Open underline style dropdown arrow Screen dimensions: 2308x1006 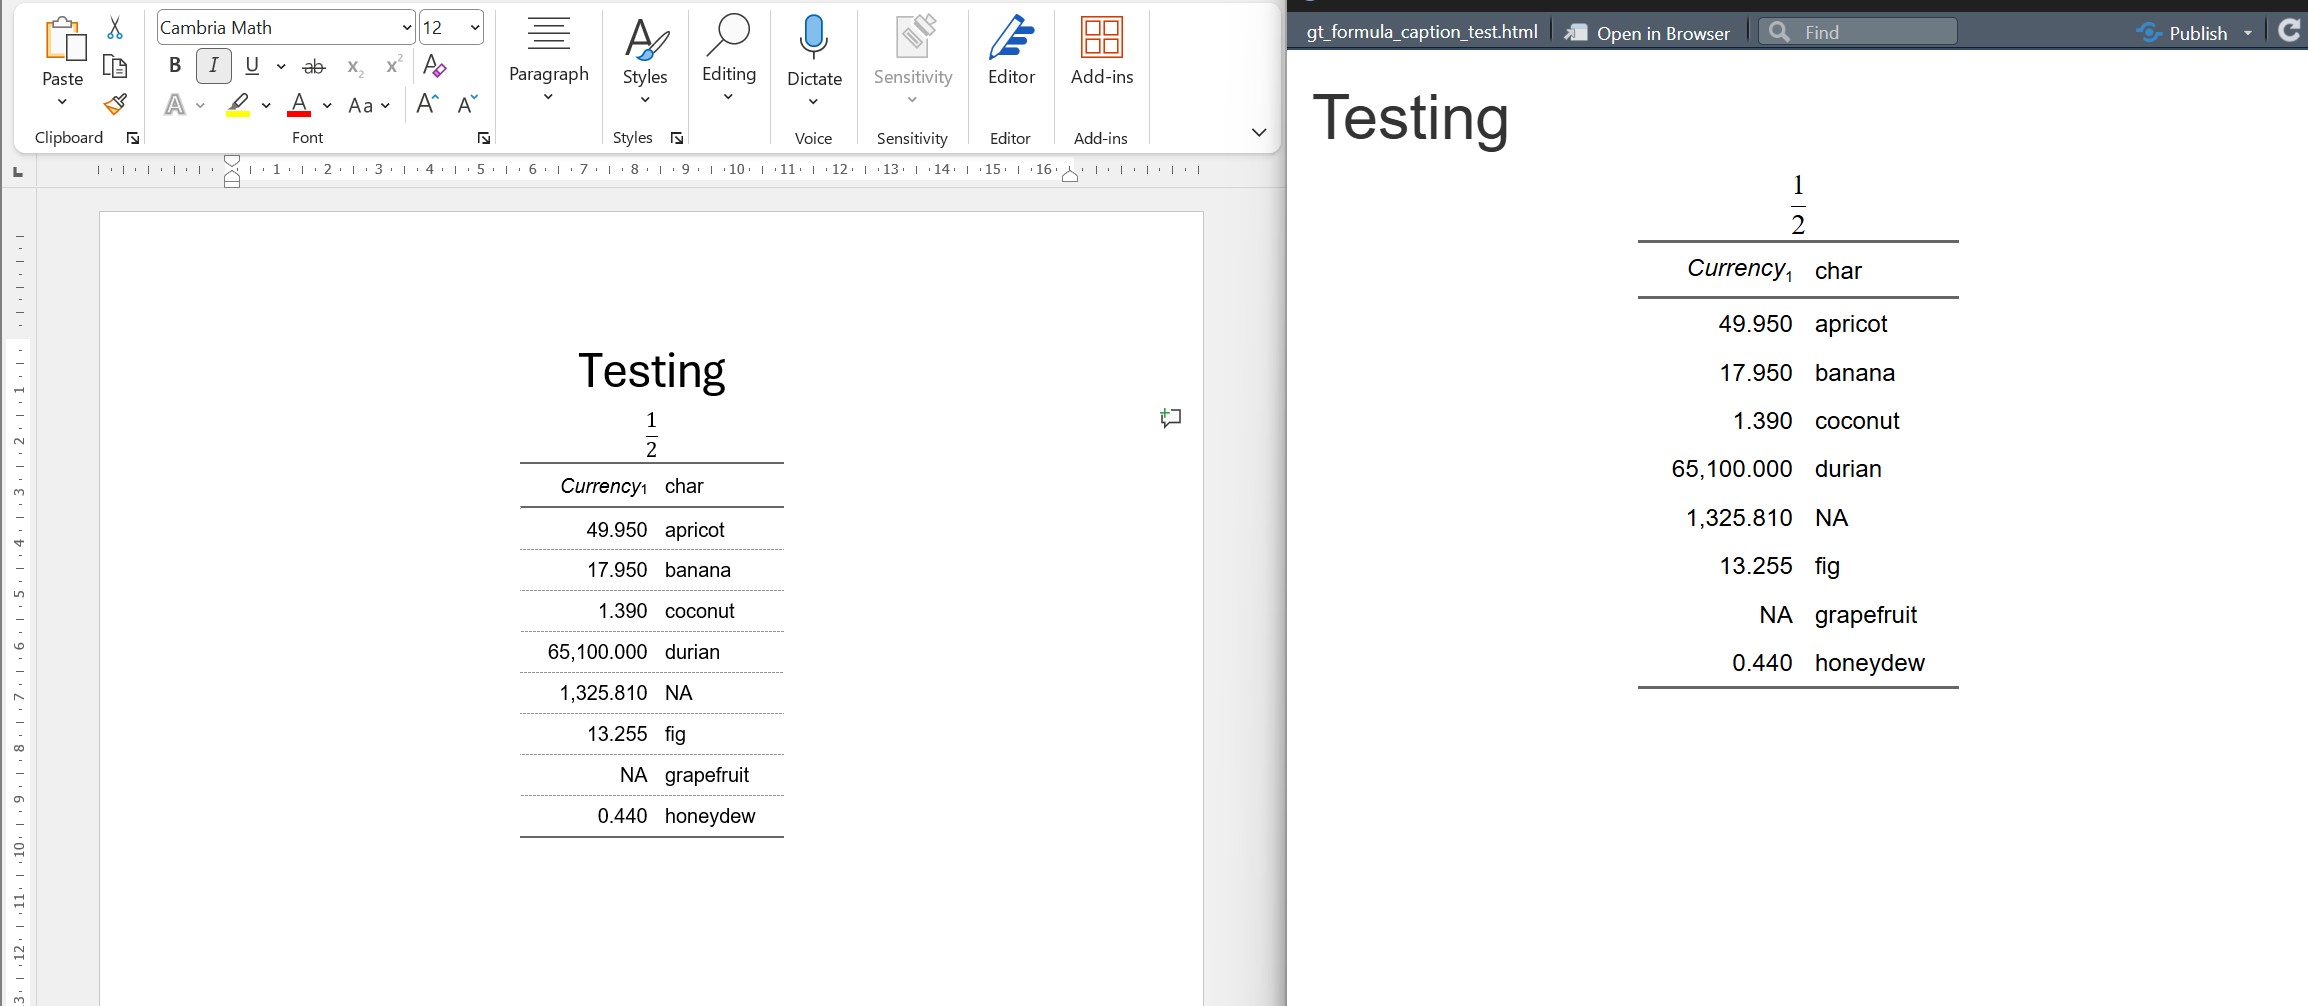(x=281, y=67)
